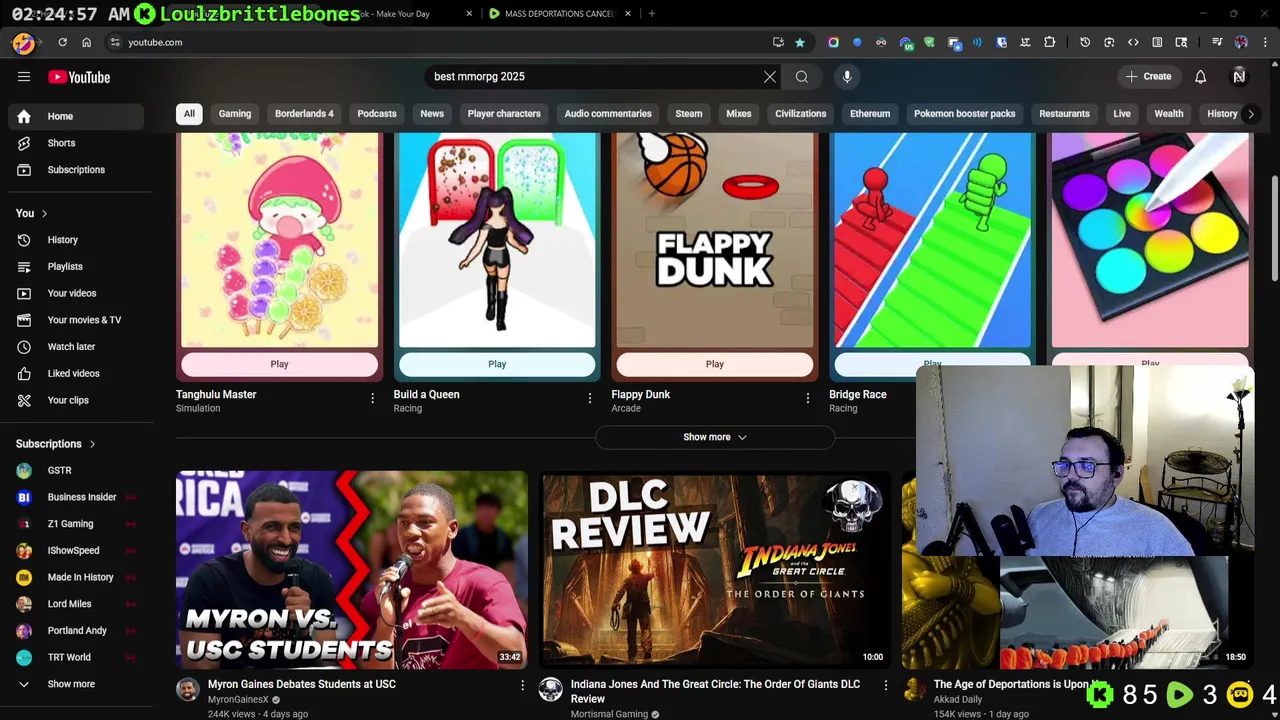Screen dimensions: 1280x720
Task: Open Liked videos
Action: (76, 373)
